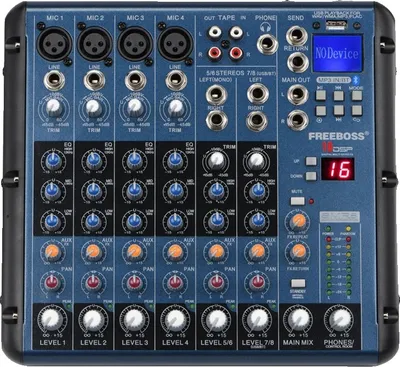
Task: Click the USB playback port above the LCD
Action: point(336,24)
